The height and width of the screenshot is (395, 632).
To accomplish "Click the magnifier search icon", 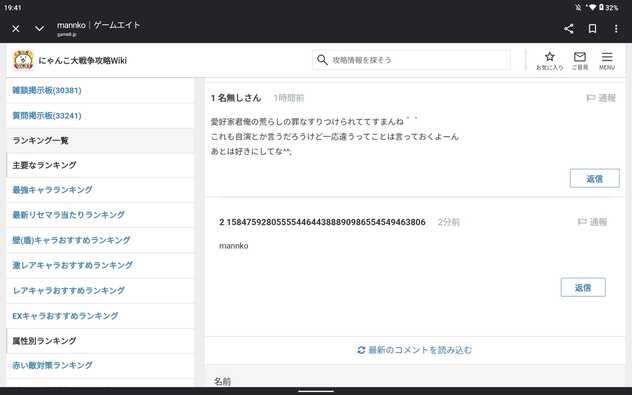I will [x=322, y=60].
